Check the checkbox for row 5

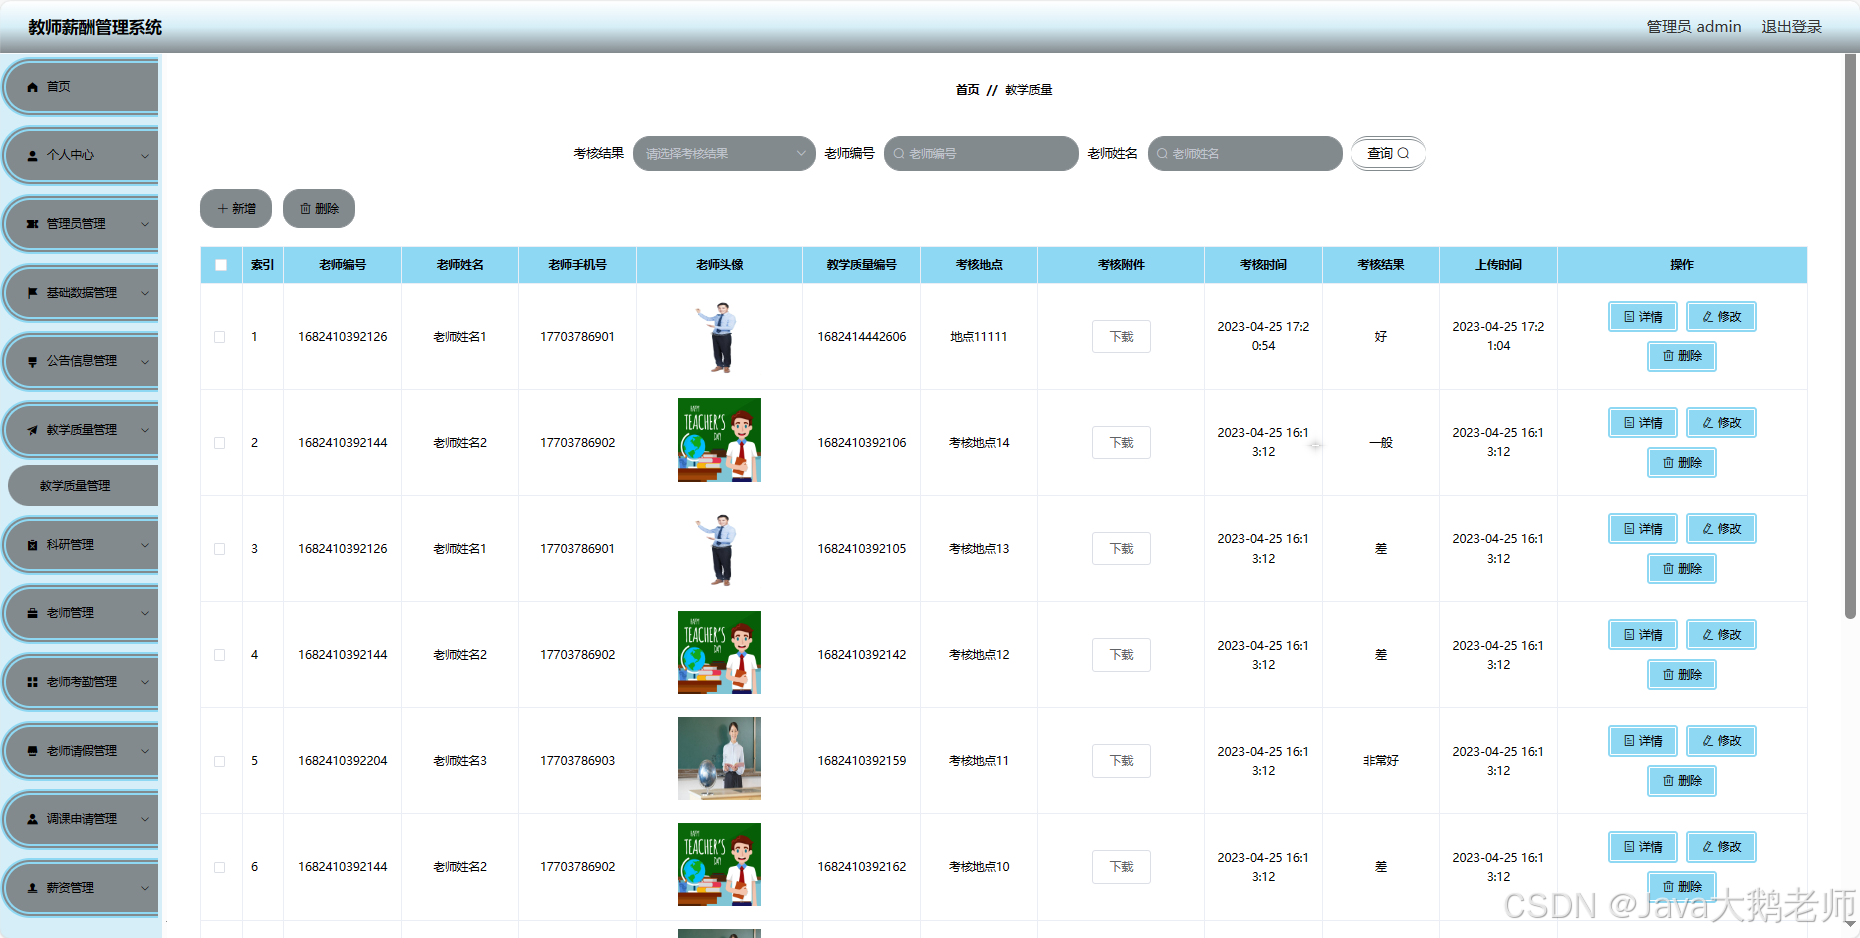point(220,761)
